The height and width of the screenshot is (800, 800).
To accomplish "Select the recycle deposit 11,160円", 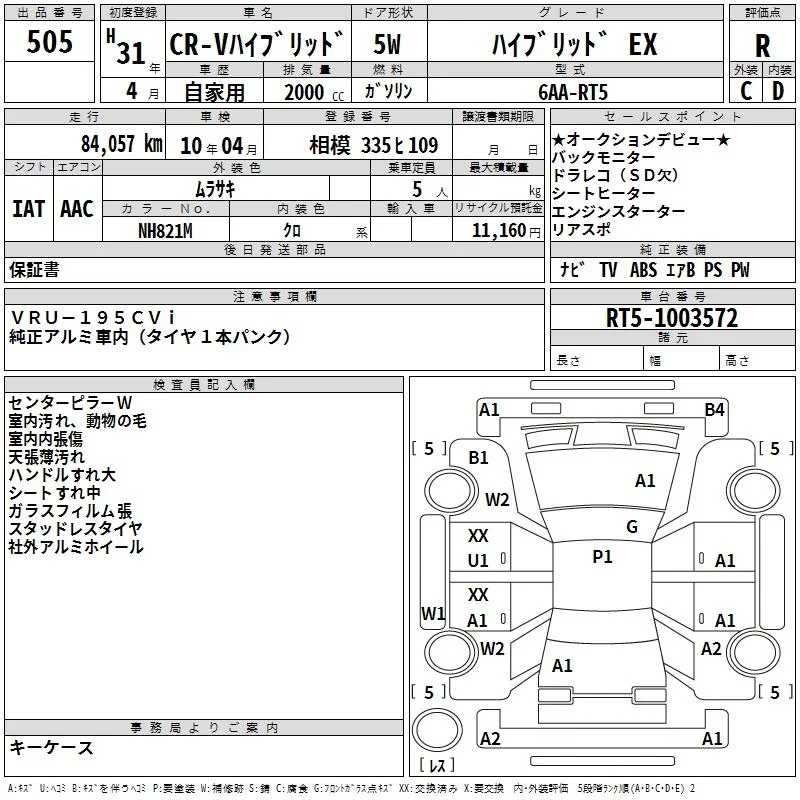I will point(506,231).
